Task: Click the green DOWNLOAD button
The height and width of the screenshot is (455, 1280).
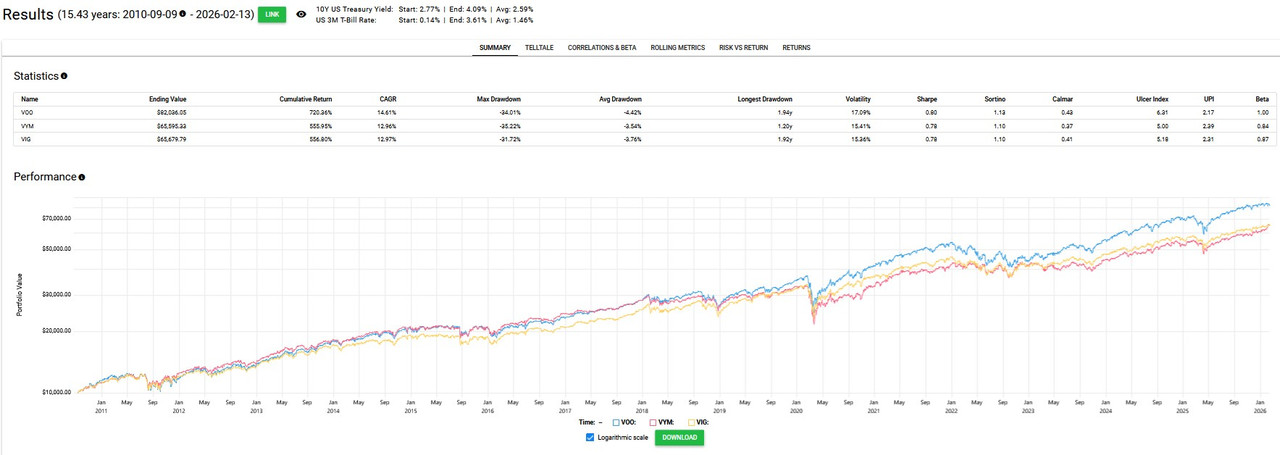Action: (679, 437)
